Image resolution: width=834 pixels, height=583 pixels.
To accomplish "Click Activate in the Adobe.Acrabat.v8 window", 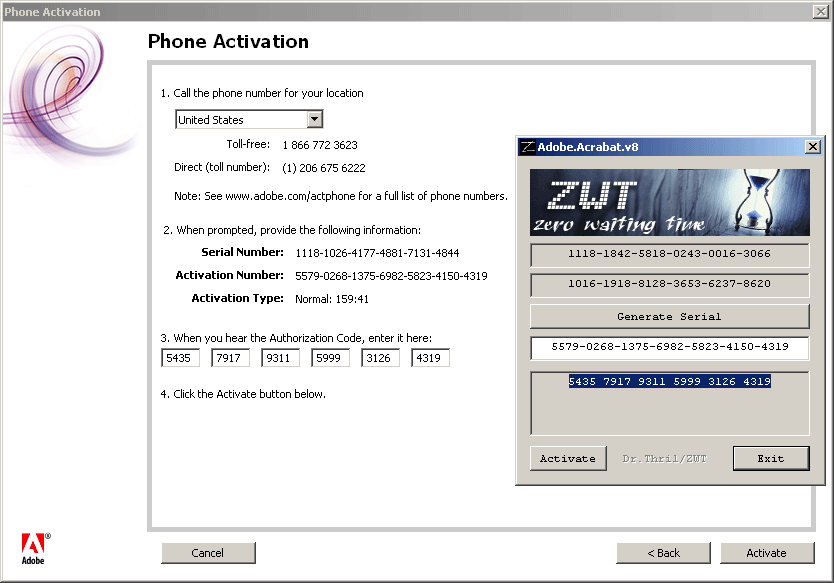I will (568, 459).
